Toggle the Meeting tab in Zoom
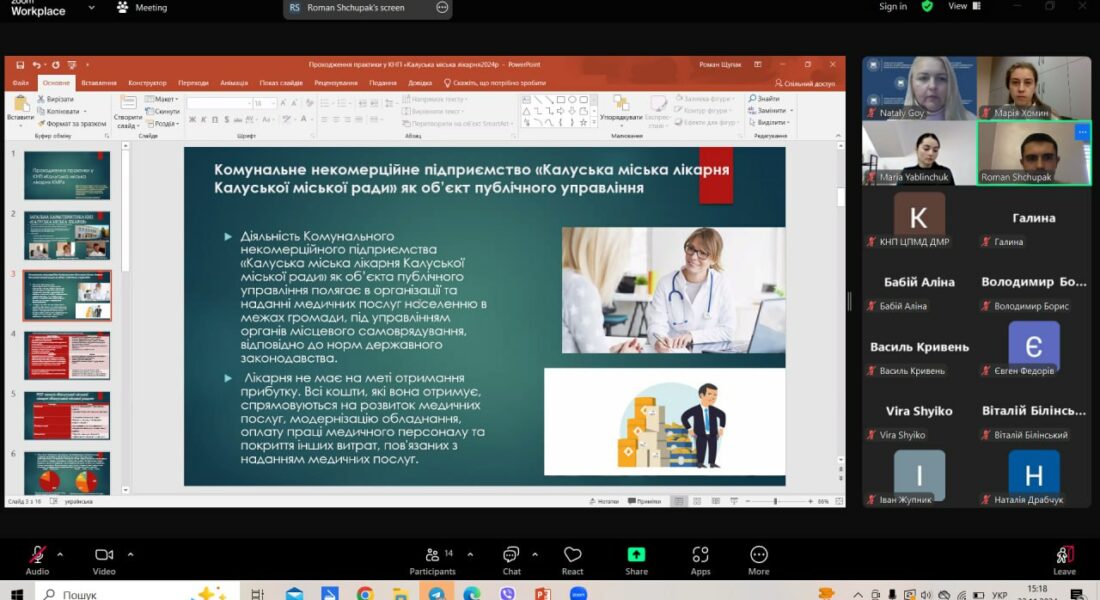This screenshot has height=600, width=1100. (142, 8)
